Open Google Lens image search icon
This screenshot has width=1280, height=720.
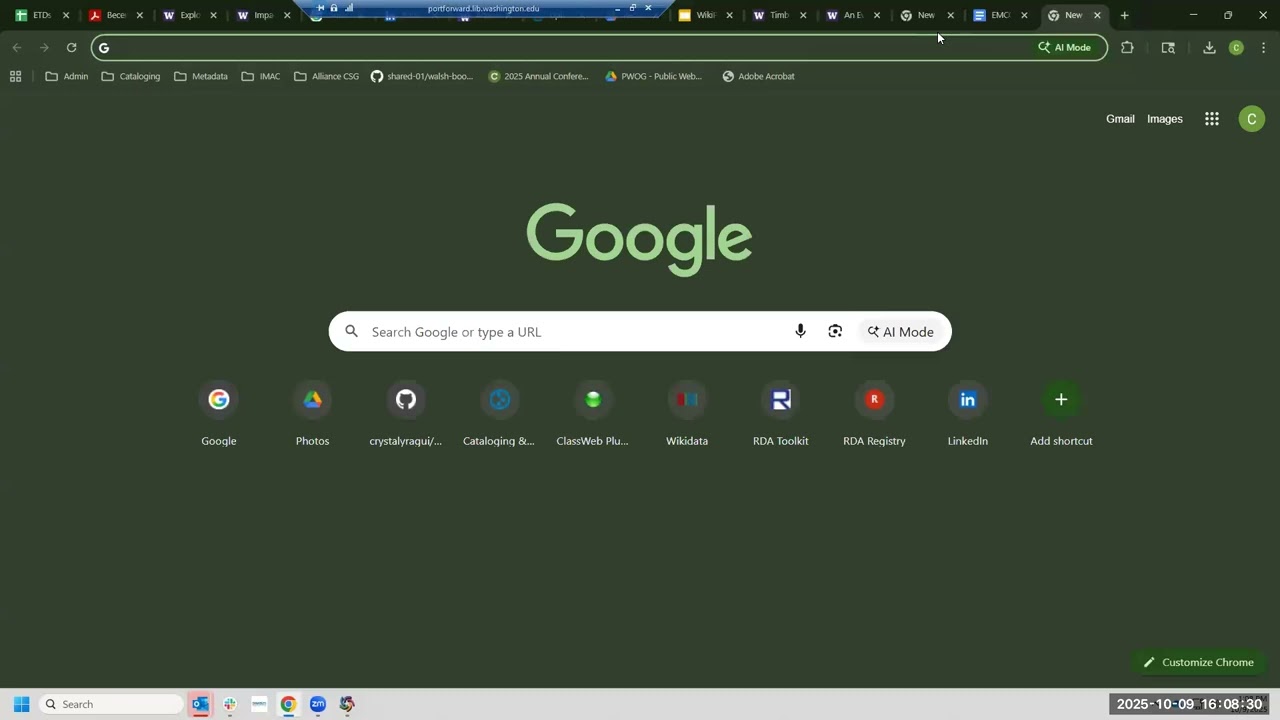tap(835, 331)
